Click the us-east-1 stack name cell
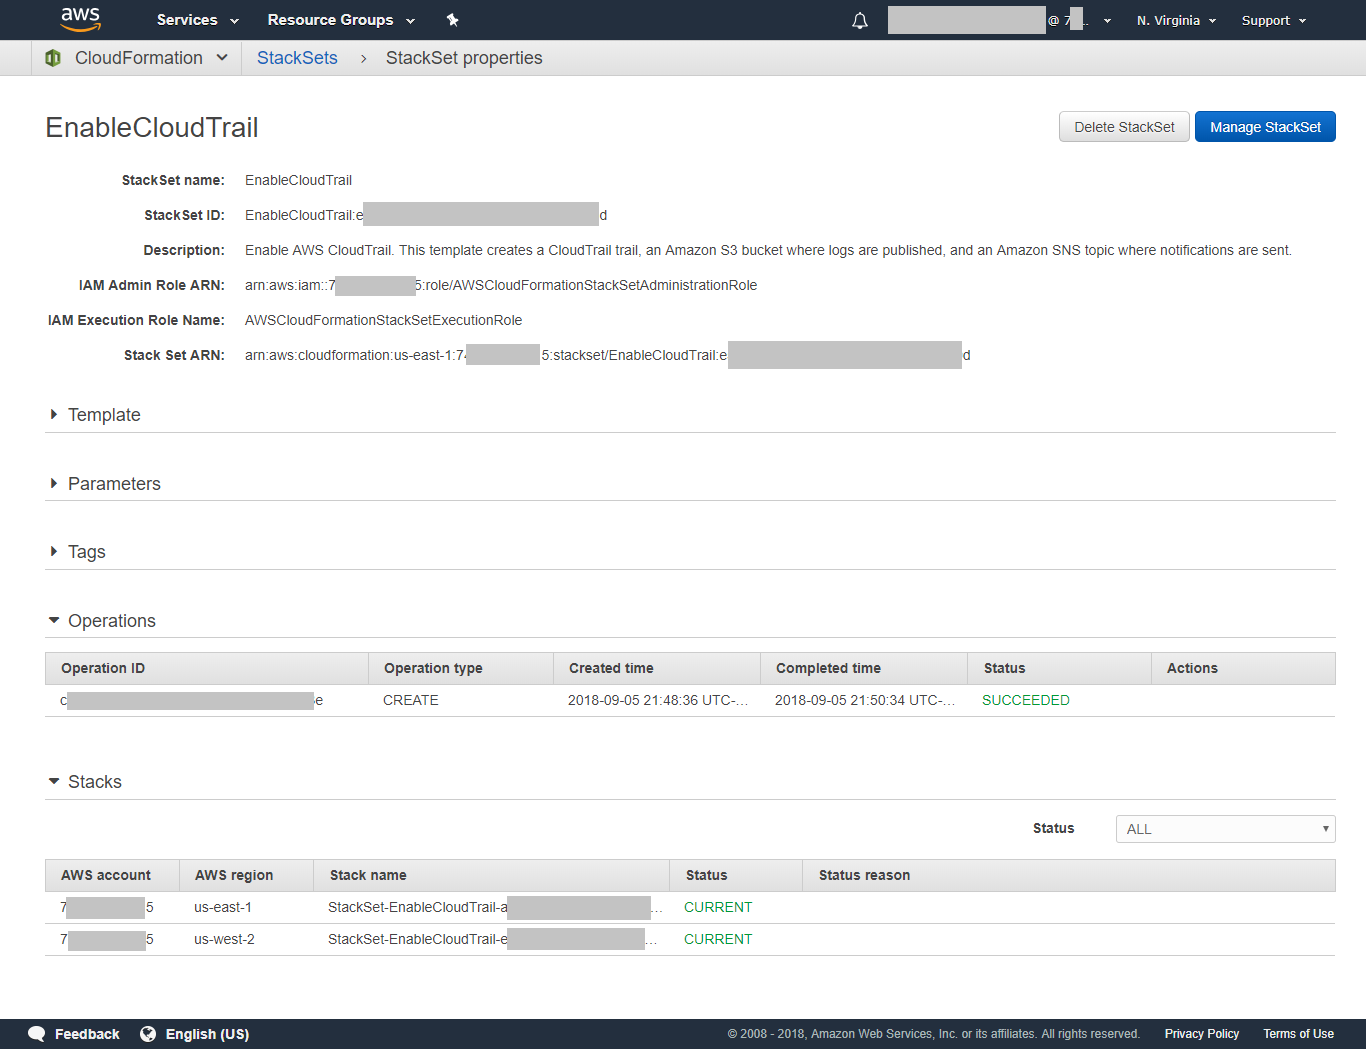The height and width of the screenshot is (1049, 1366). click(x=495, y=907)
